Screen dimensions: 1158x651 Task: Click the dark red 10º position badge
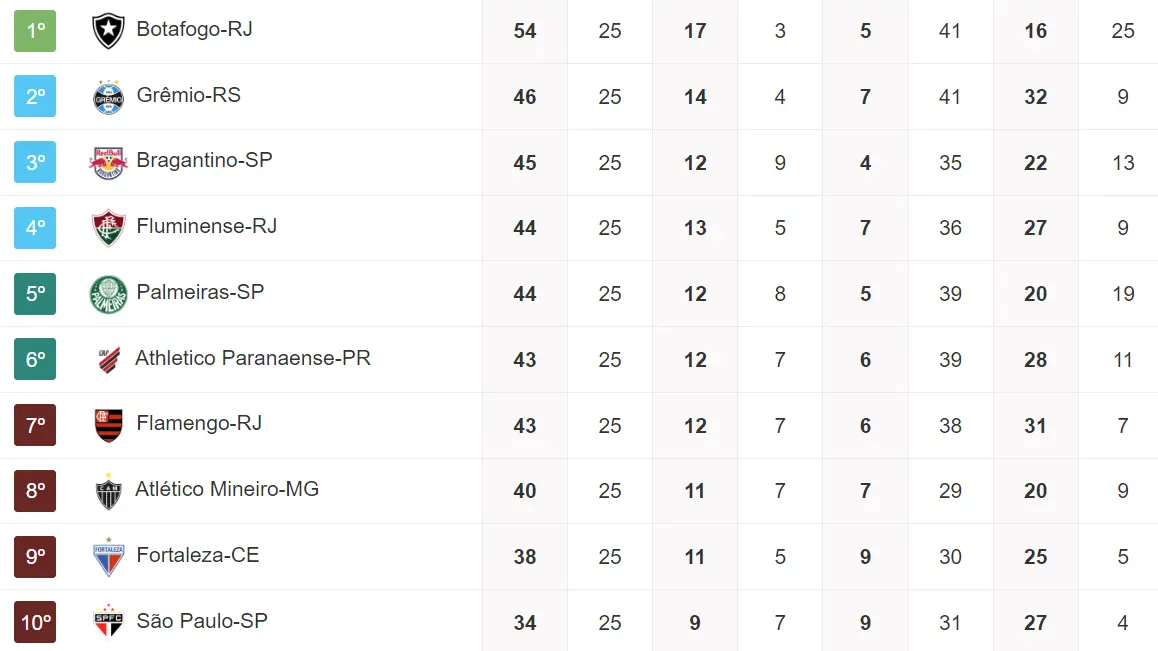point(35,622)
